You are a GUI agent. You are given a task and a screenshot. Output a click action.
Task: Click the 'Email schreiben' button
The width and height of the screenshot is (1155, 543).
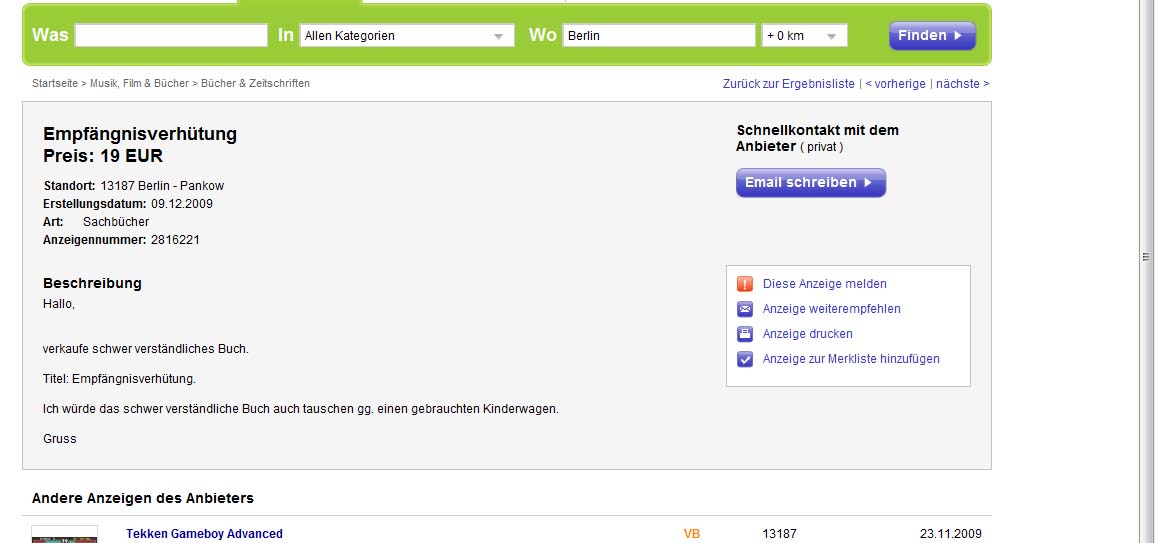810,183
